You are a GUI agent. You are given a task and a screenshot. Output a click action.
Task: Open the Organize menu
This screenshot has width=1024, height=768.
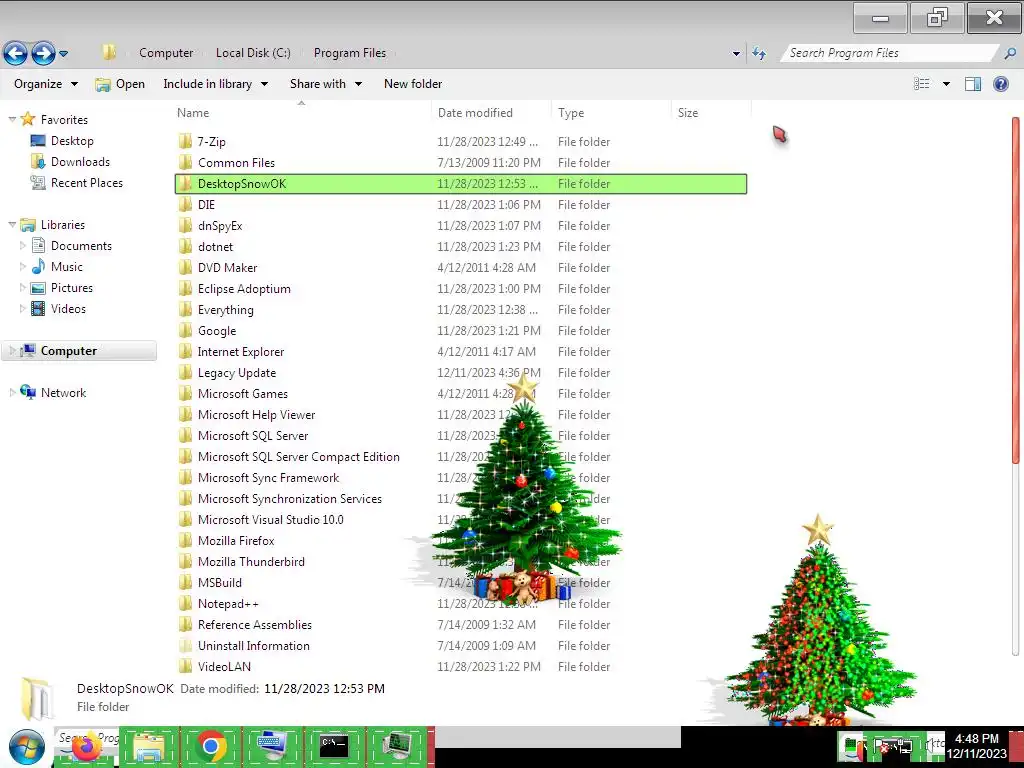coord(46,84)
